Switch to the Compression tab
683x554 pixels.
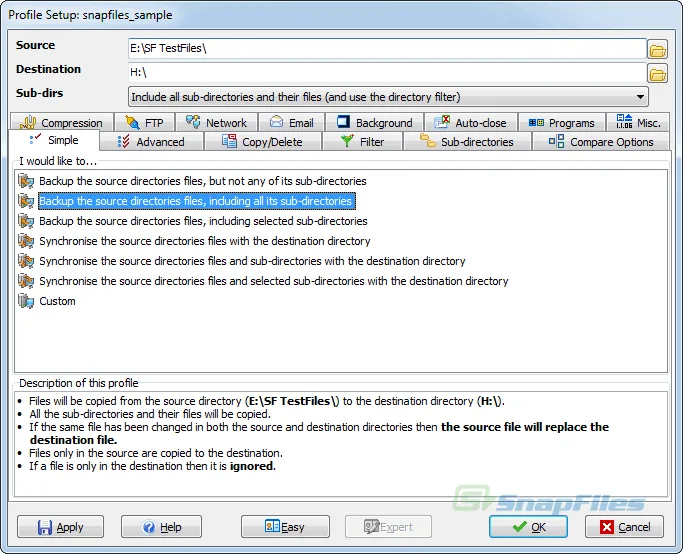point(61,123)
